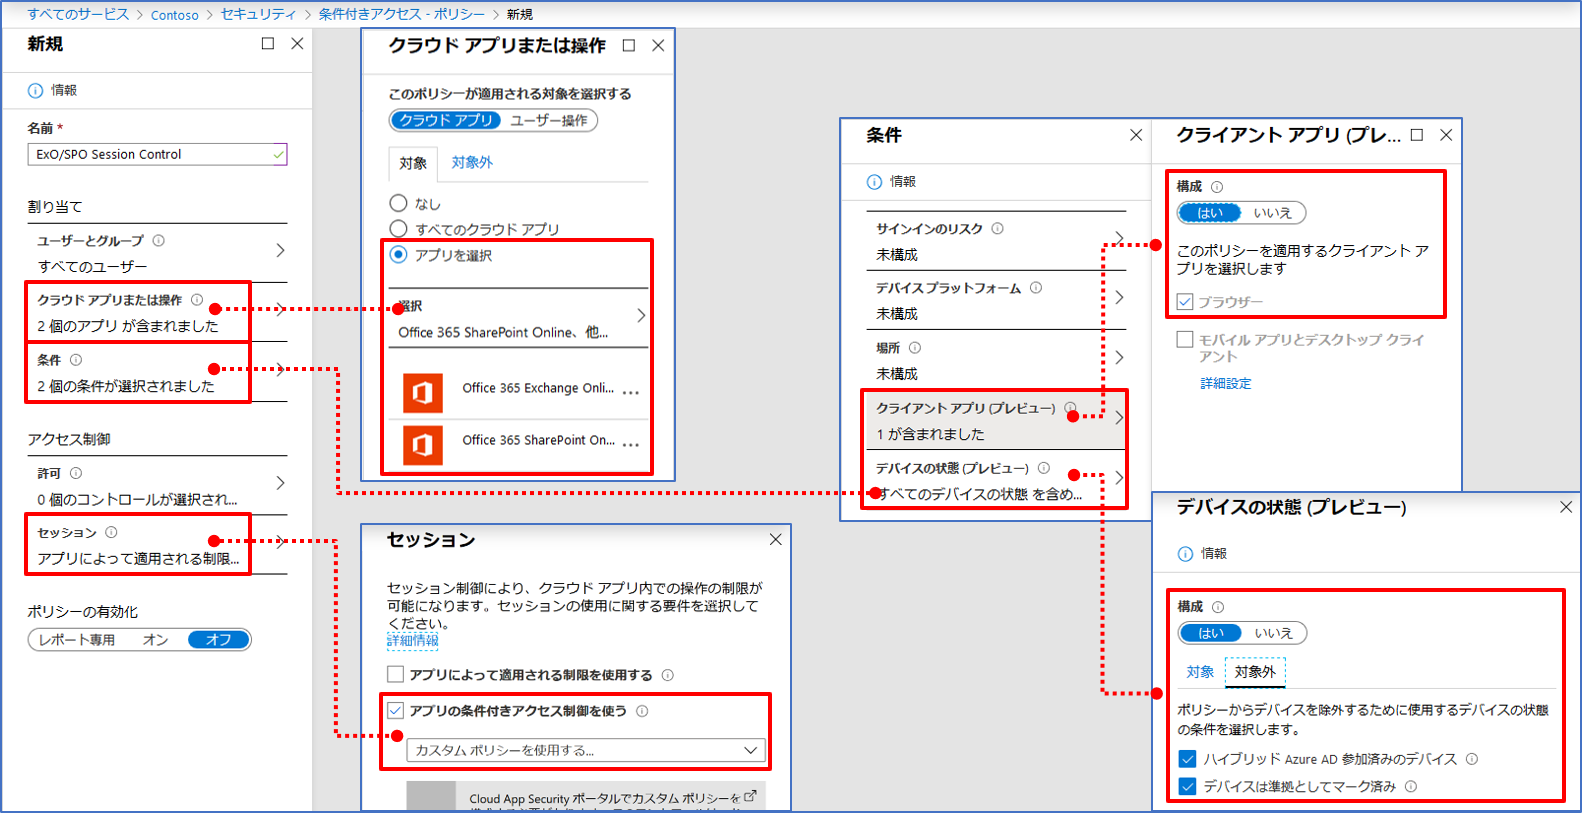Screen dimensions: 1582x813
Task: Expand 場所 condition chevron
Action: click(x=1119, y=357)
